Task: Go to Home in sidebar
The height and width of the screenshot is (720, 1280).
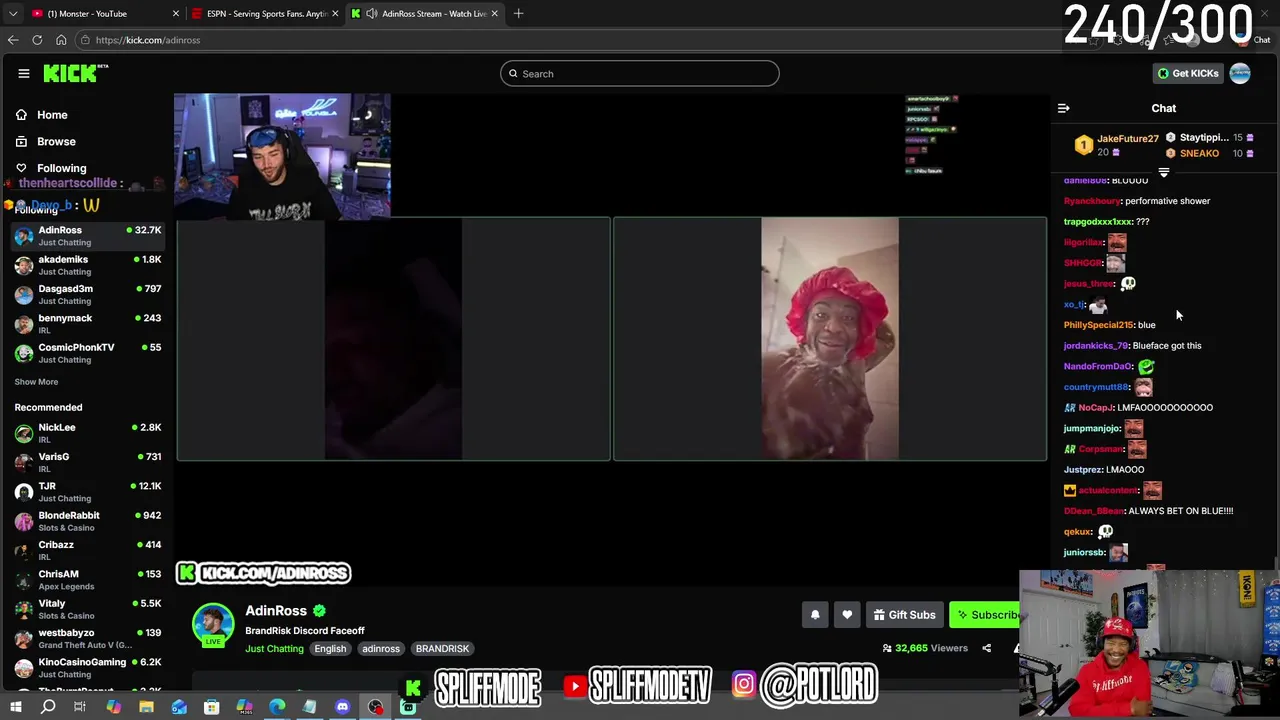Action: pos(52,115)
